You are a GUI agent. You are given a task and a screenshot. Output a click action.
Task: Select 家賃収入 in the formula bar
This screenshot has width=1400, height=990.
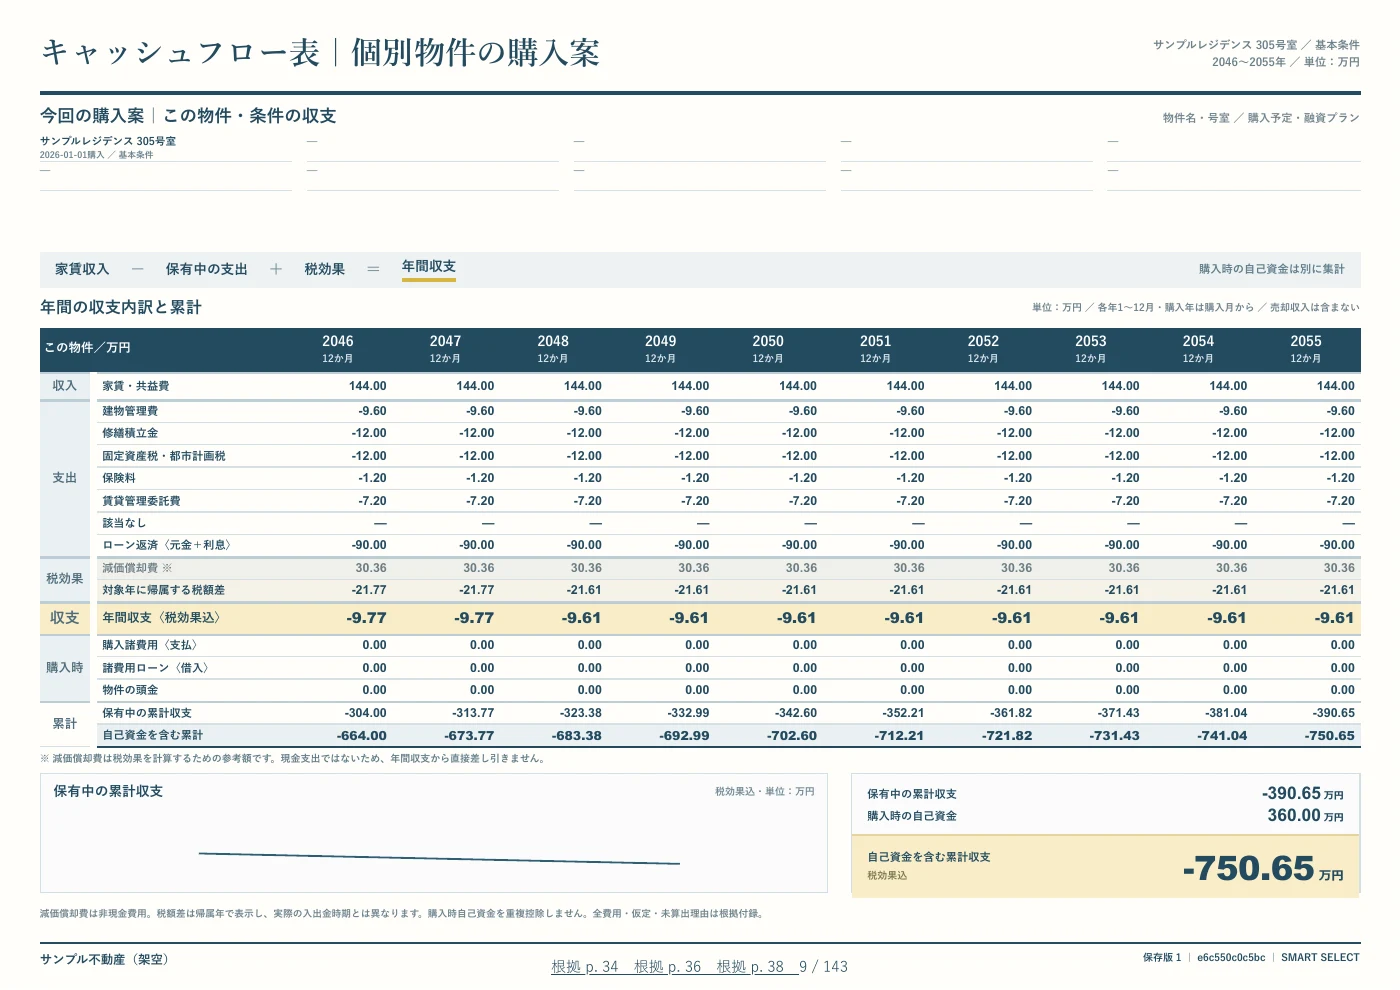[82, 269]
